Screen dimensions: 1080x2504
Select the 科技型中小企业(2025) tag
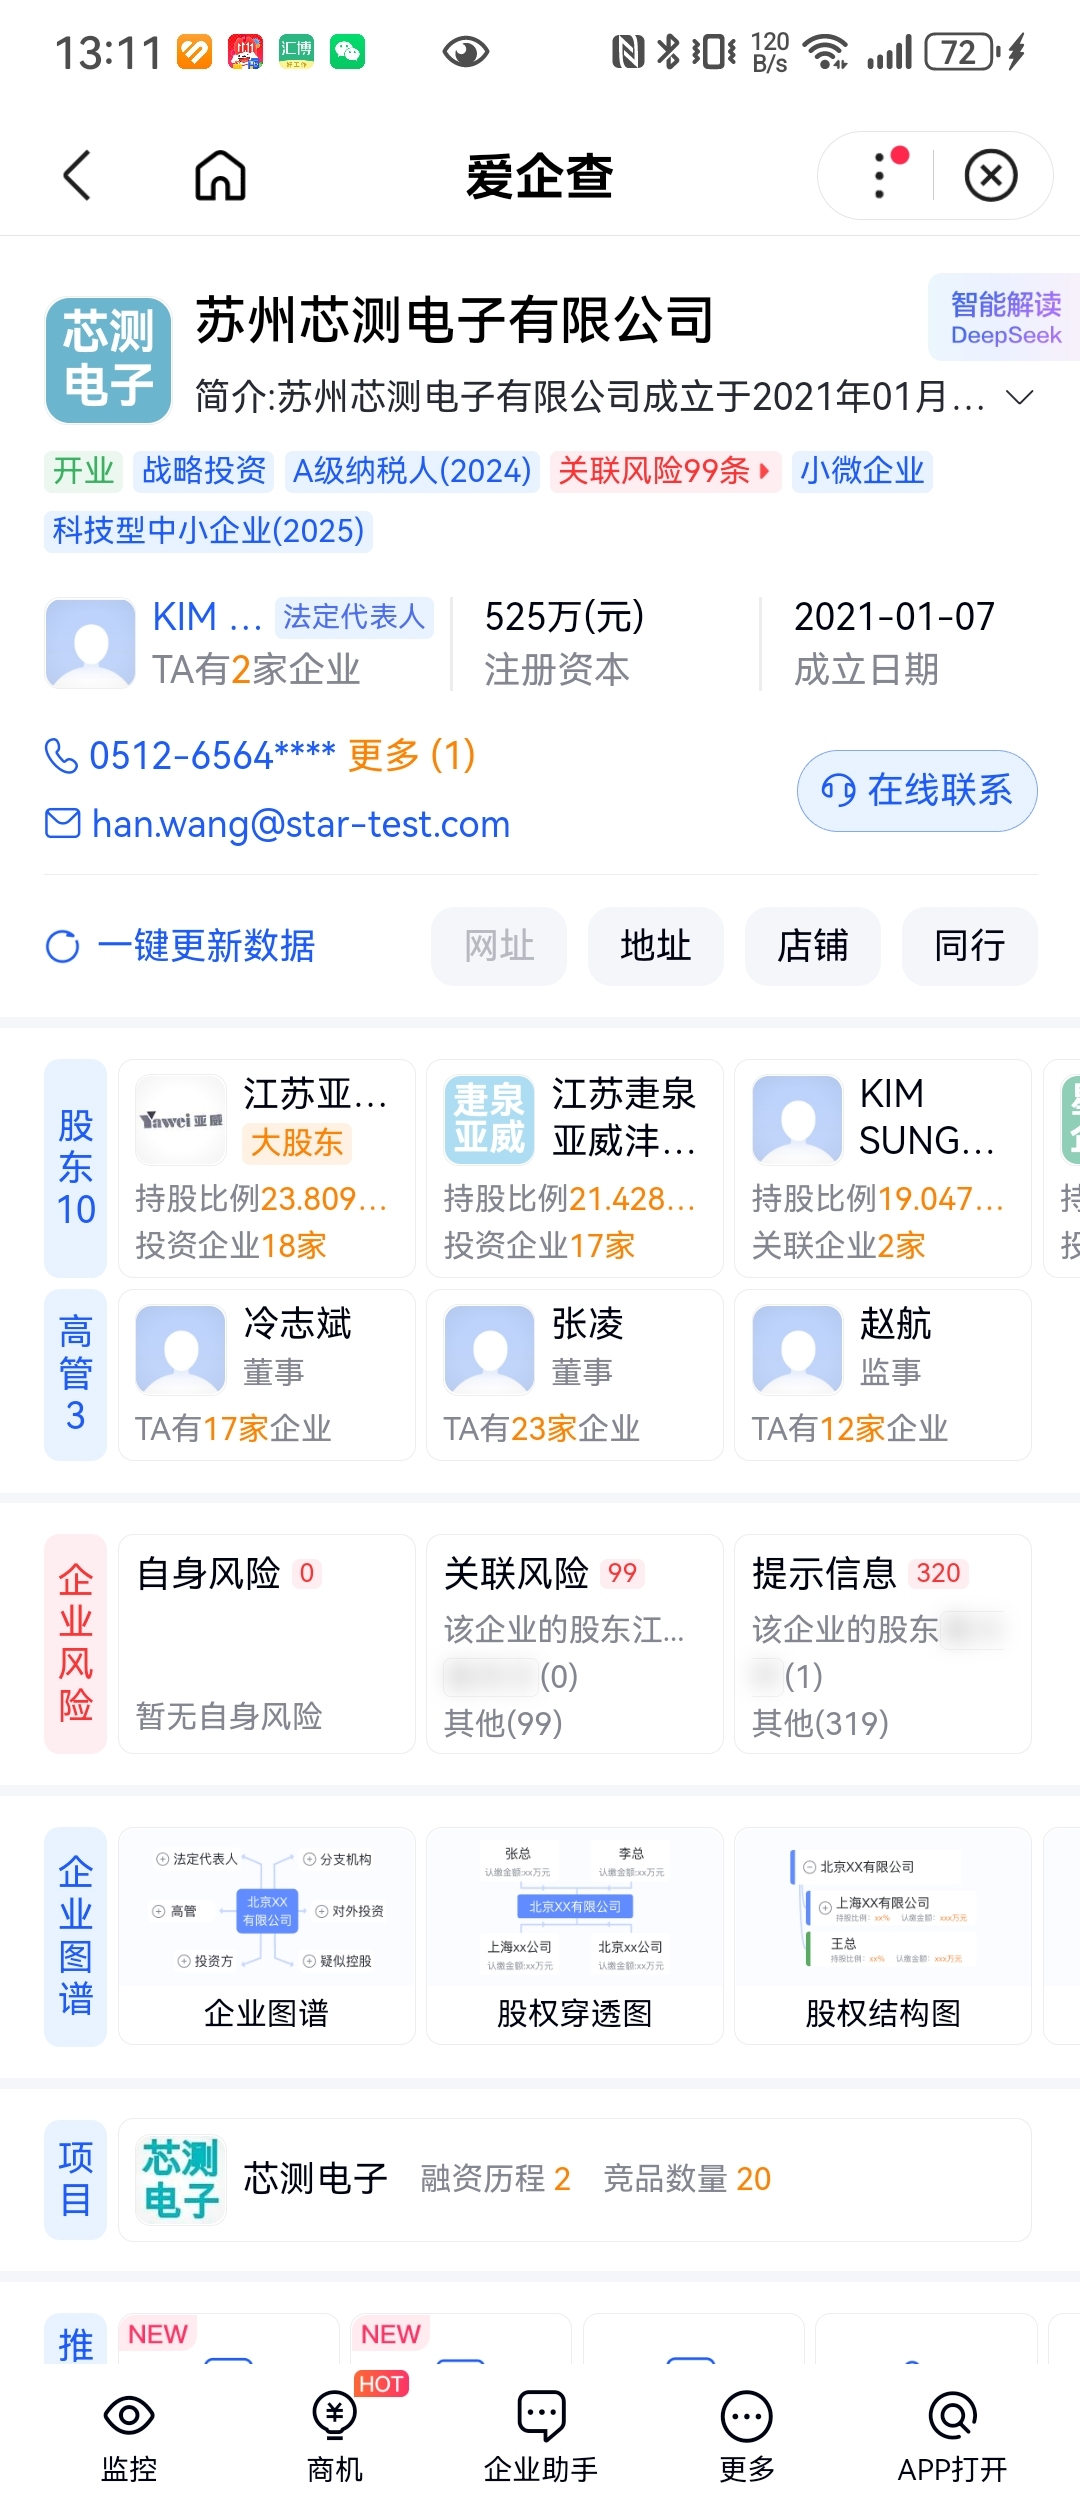pos(208,530)
